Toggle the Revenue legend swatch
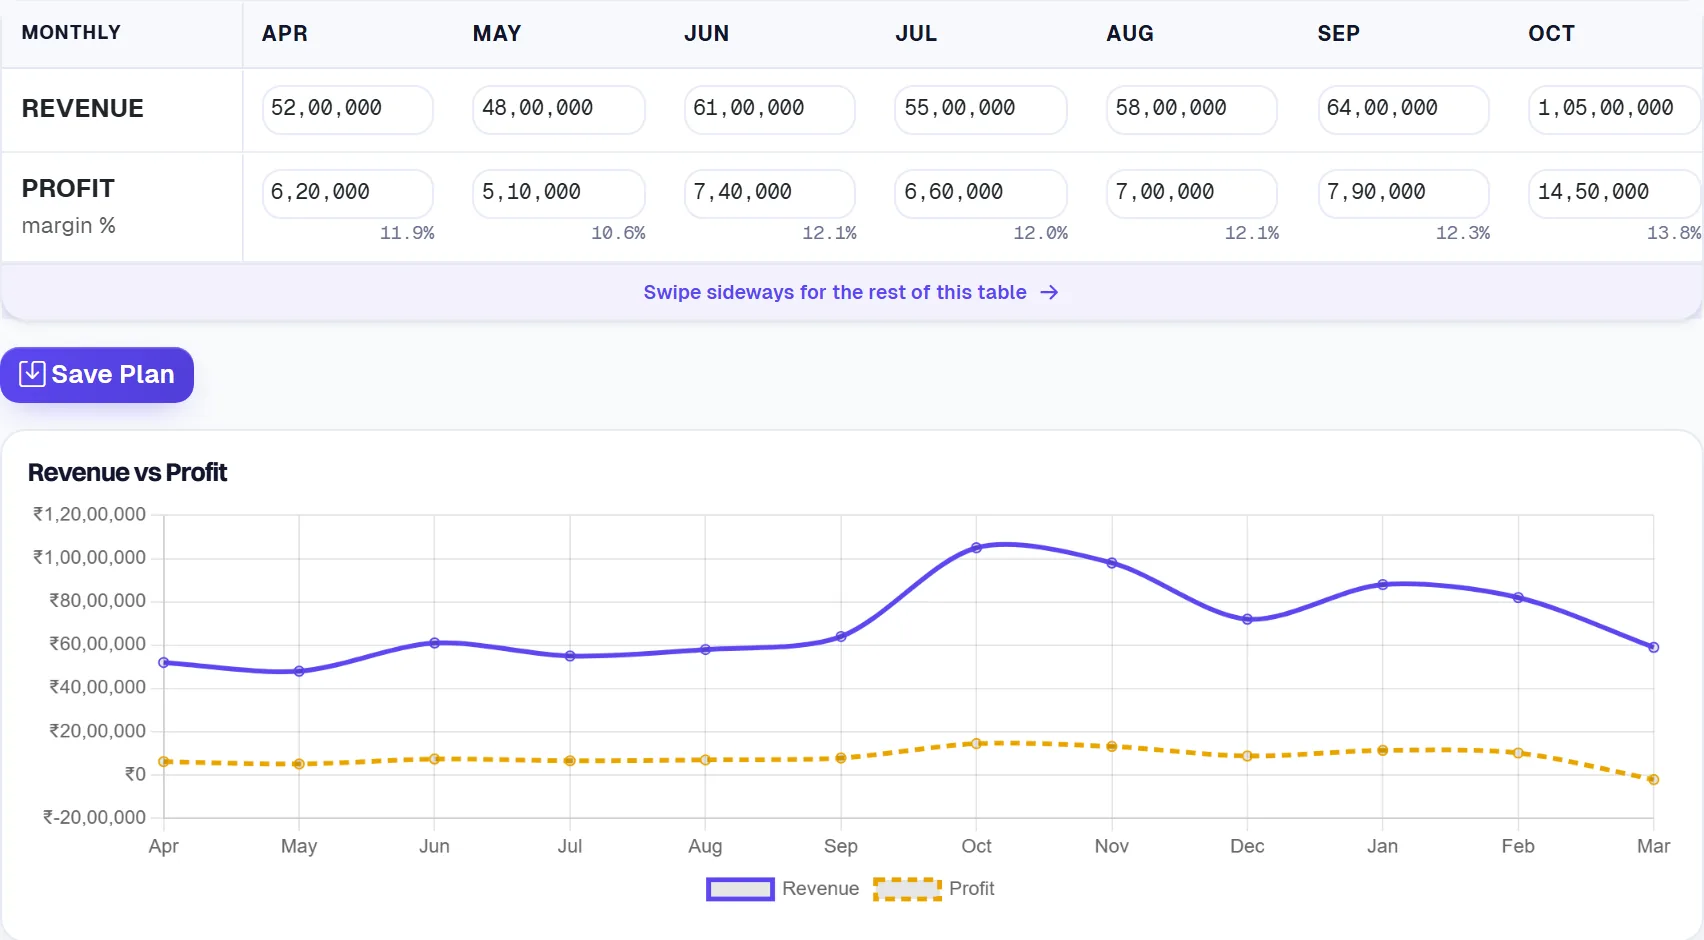1704x940 pixels. [x=740, y=889]
